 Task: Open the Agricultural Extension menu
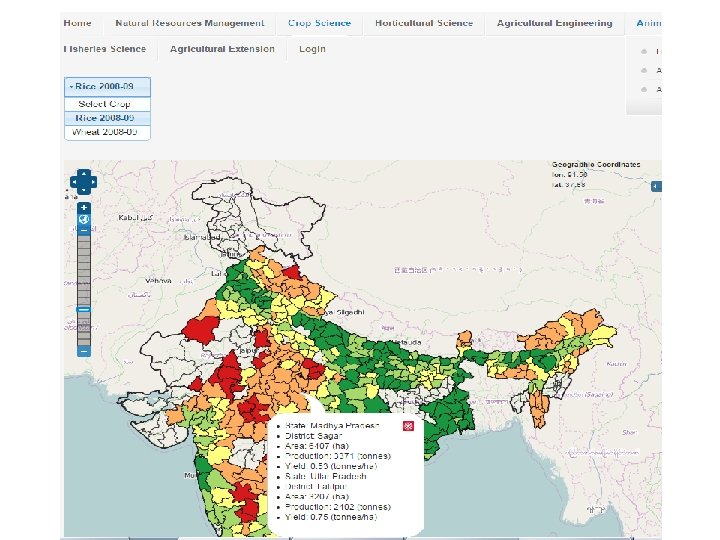pyautogui.click(x=222, y=49)
